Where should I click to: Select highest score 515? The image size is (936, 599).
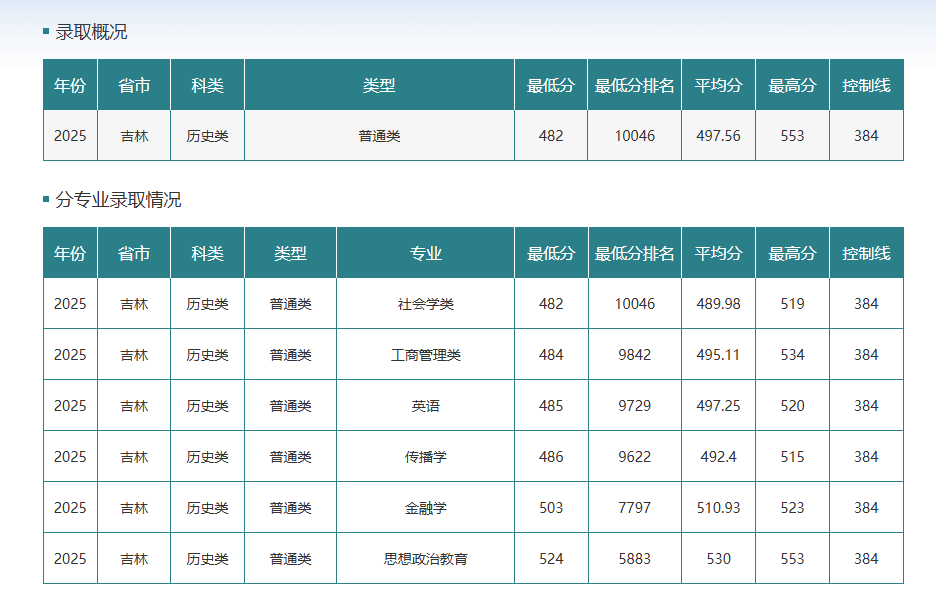(792, 457)
